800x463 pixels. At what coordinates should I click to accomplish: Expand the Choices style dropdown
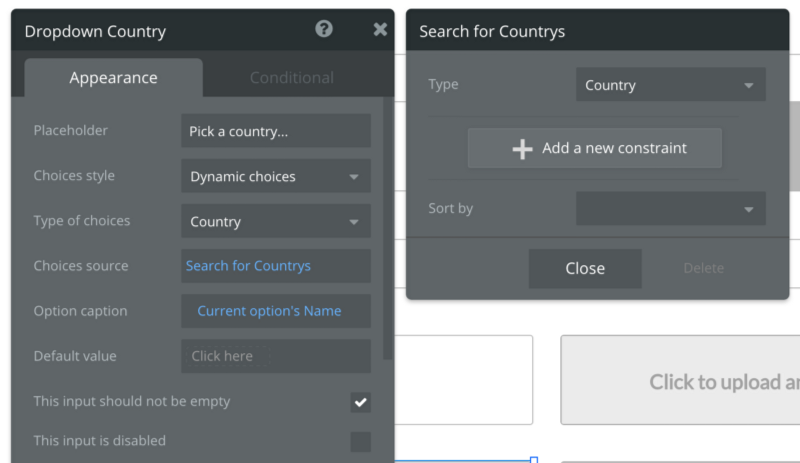[x=275, y=176]
